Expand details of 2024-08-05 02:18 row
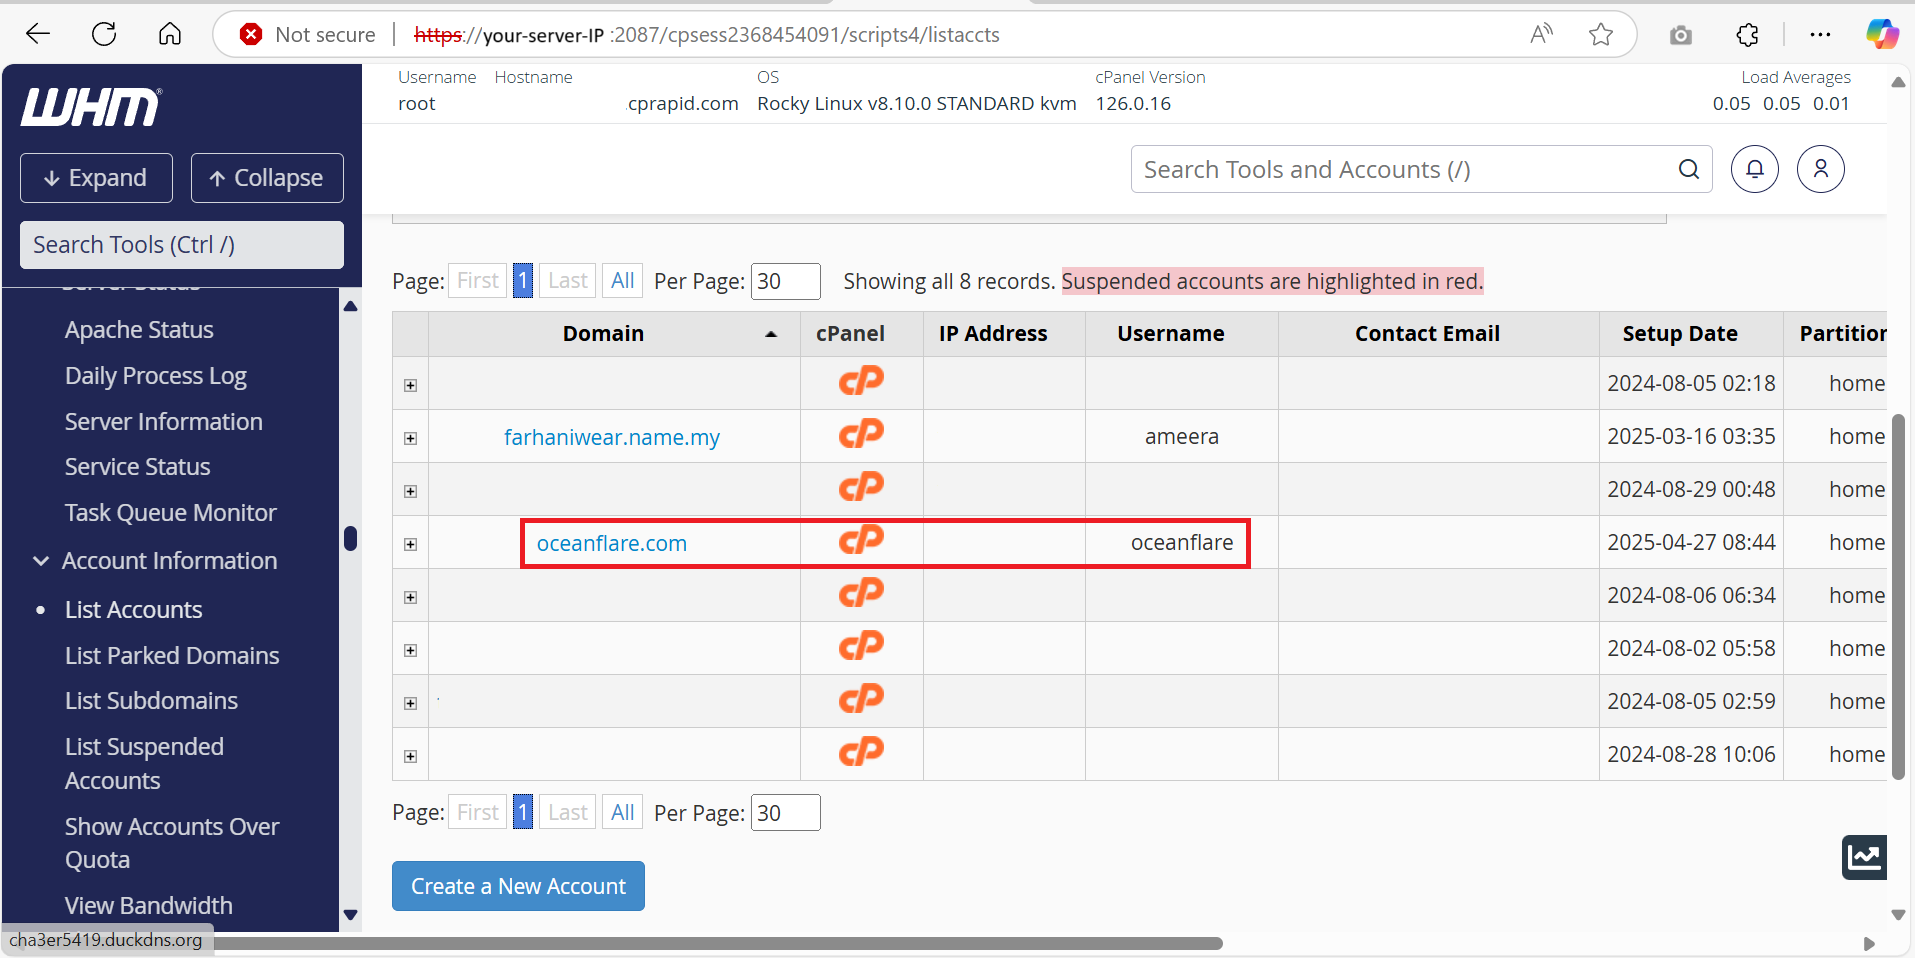 [410, 385]
